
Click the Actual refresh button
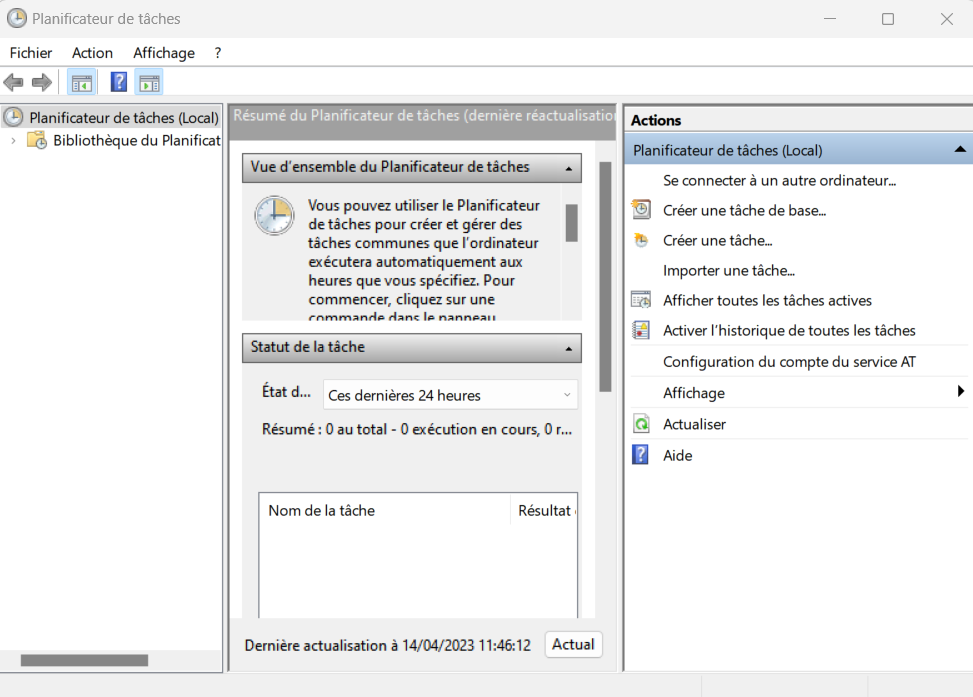pos(573,645)
